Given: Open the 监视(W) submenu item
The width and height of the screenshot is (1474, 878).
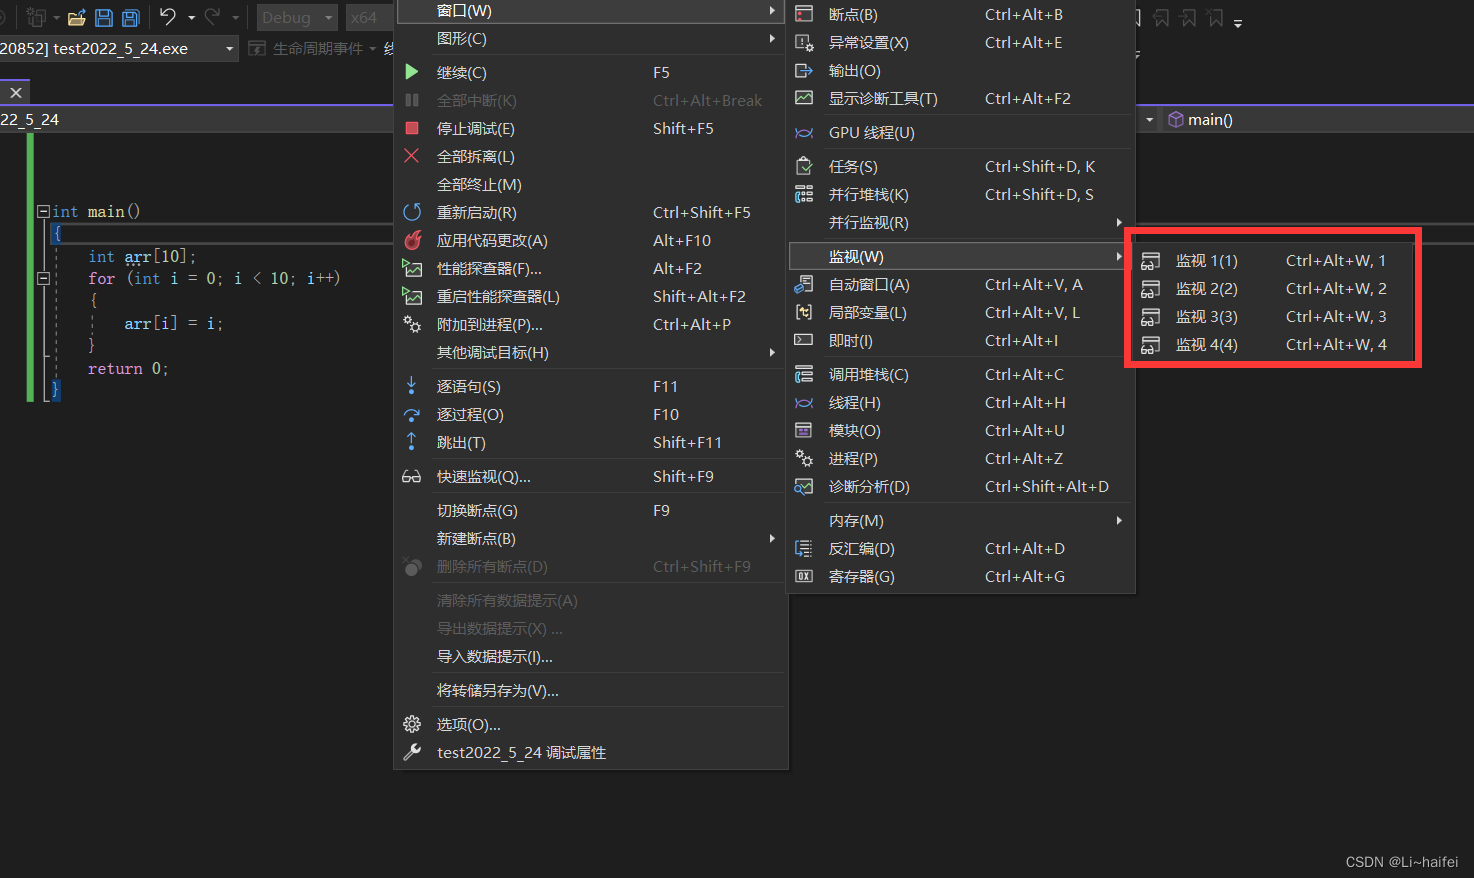Looking at the screenshot, I should click(960, 256).
